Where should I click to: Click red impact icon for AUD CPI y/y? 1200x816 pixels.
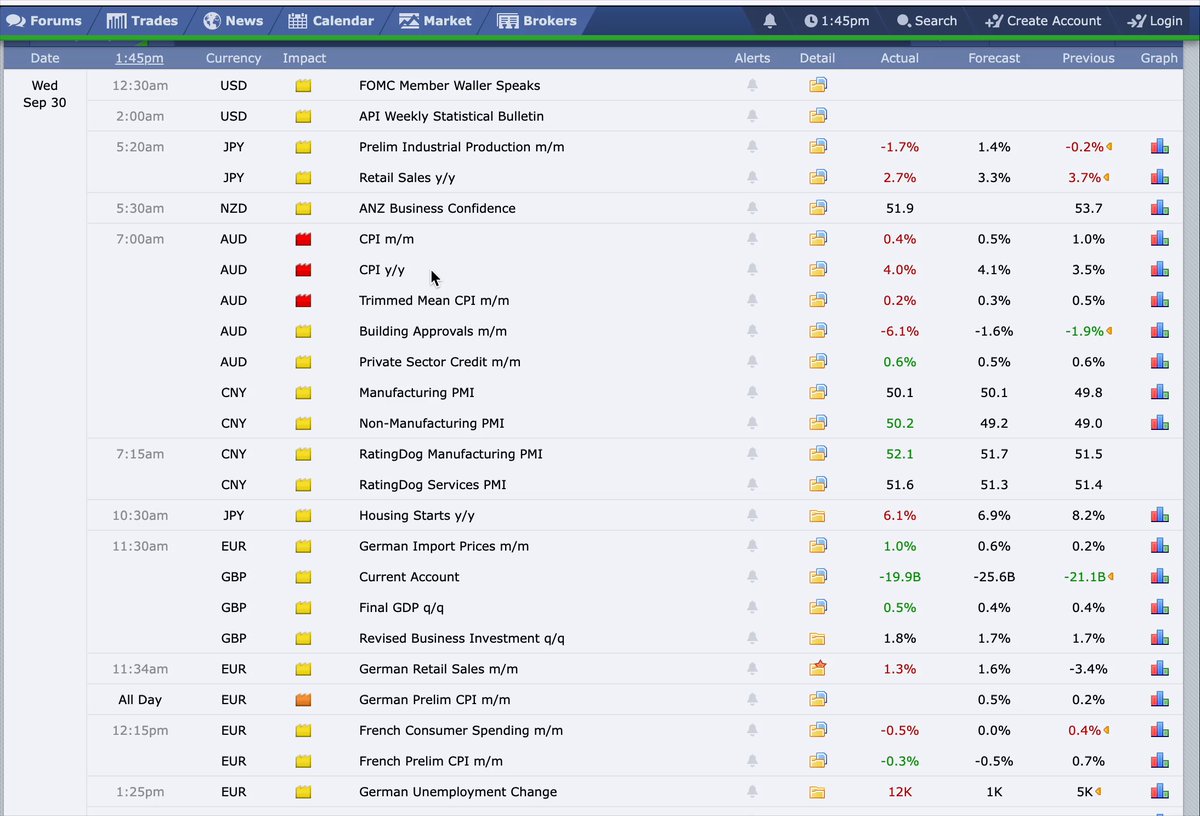[x=303, y=270]
